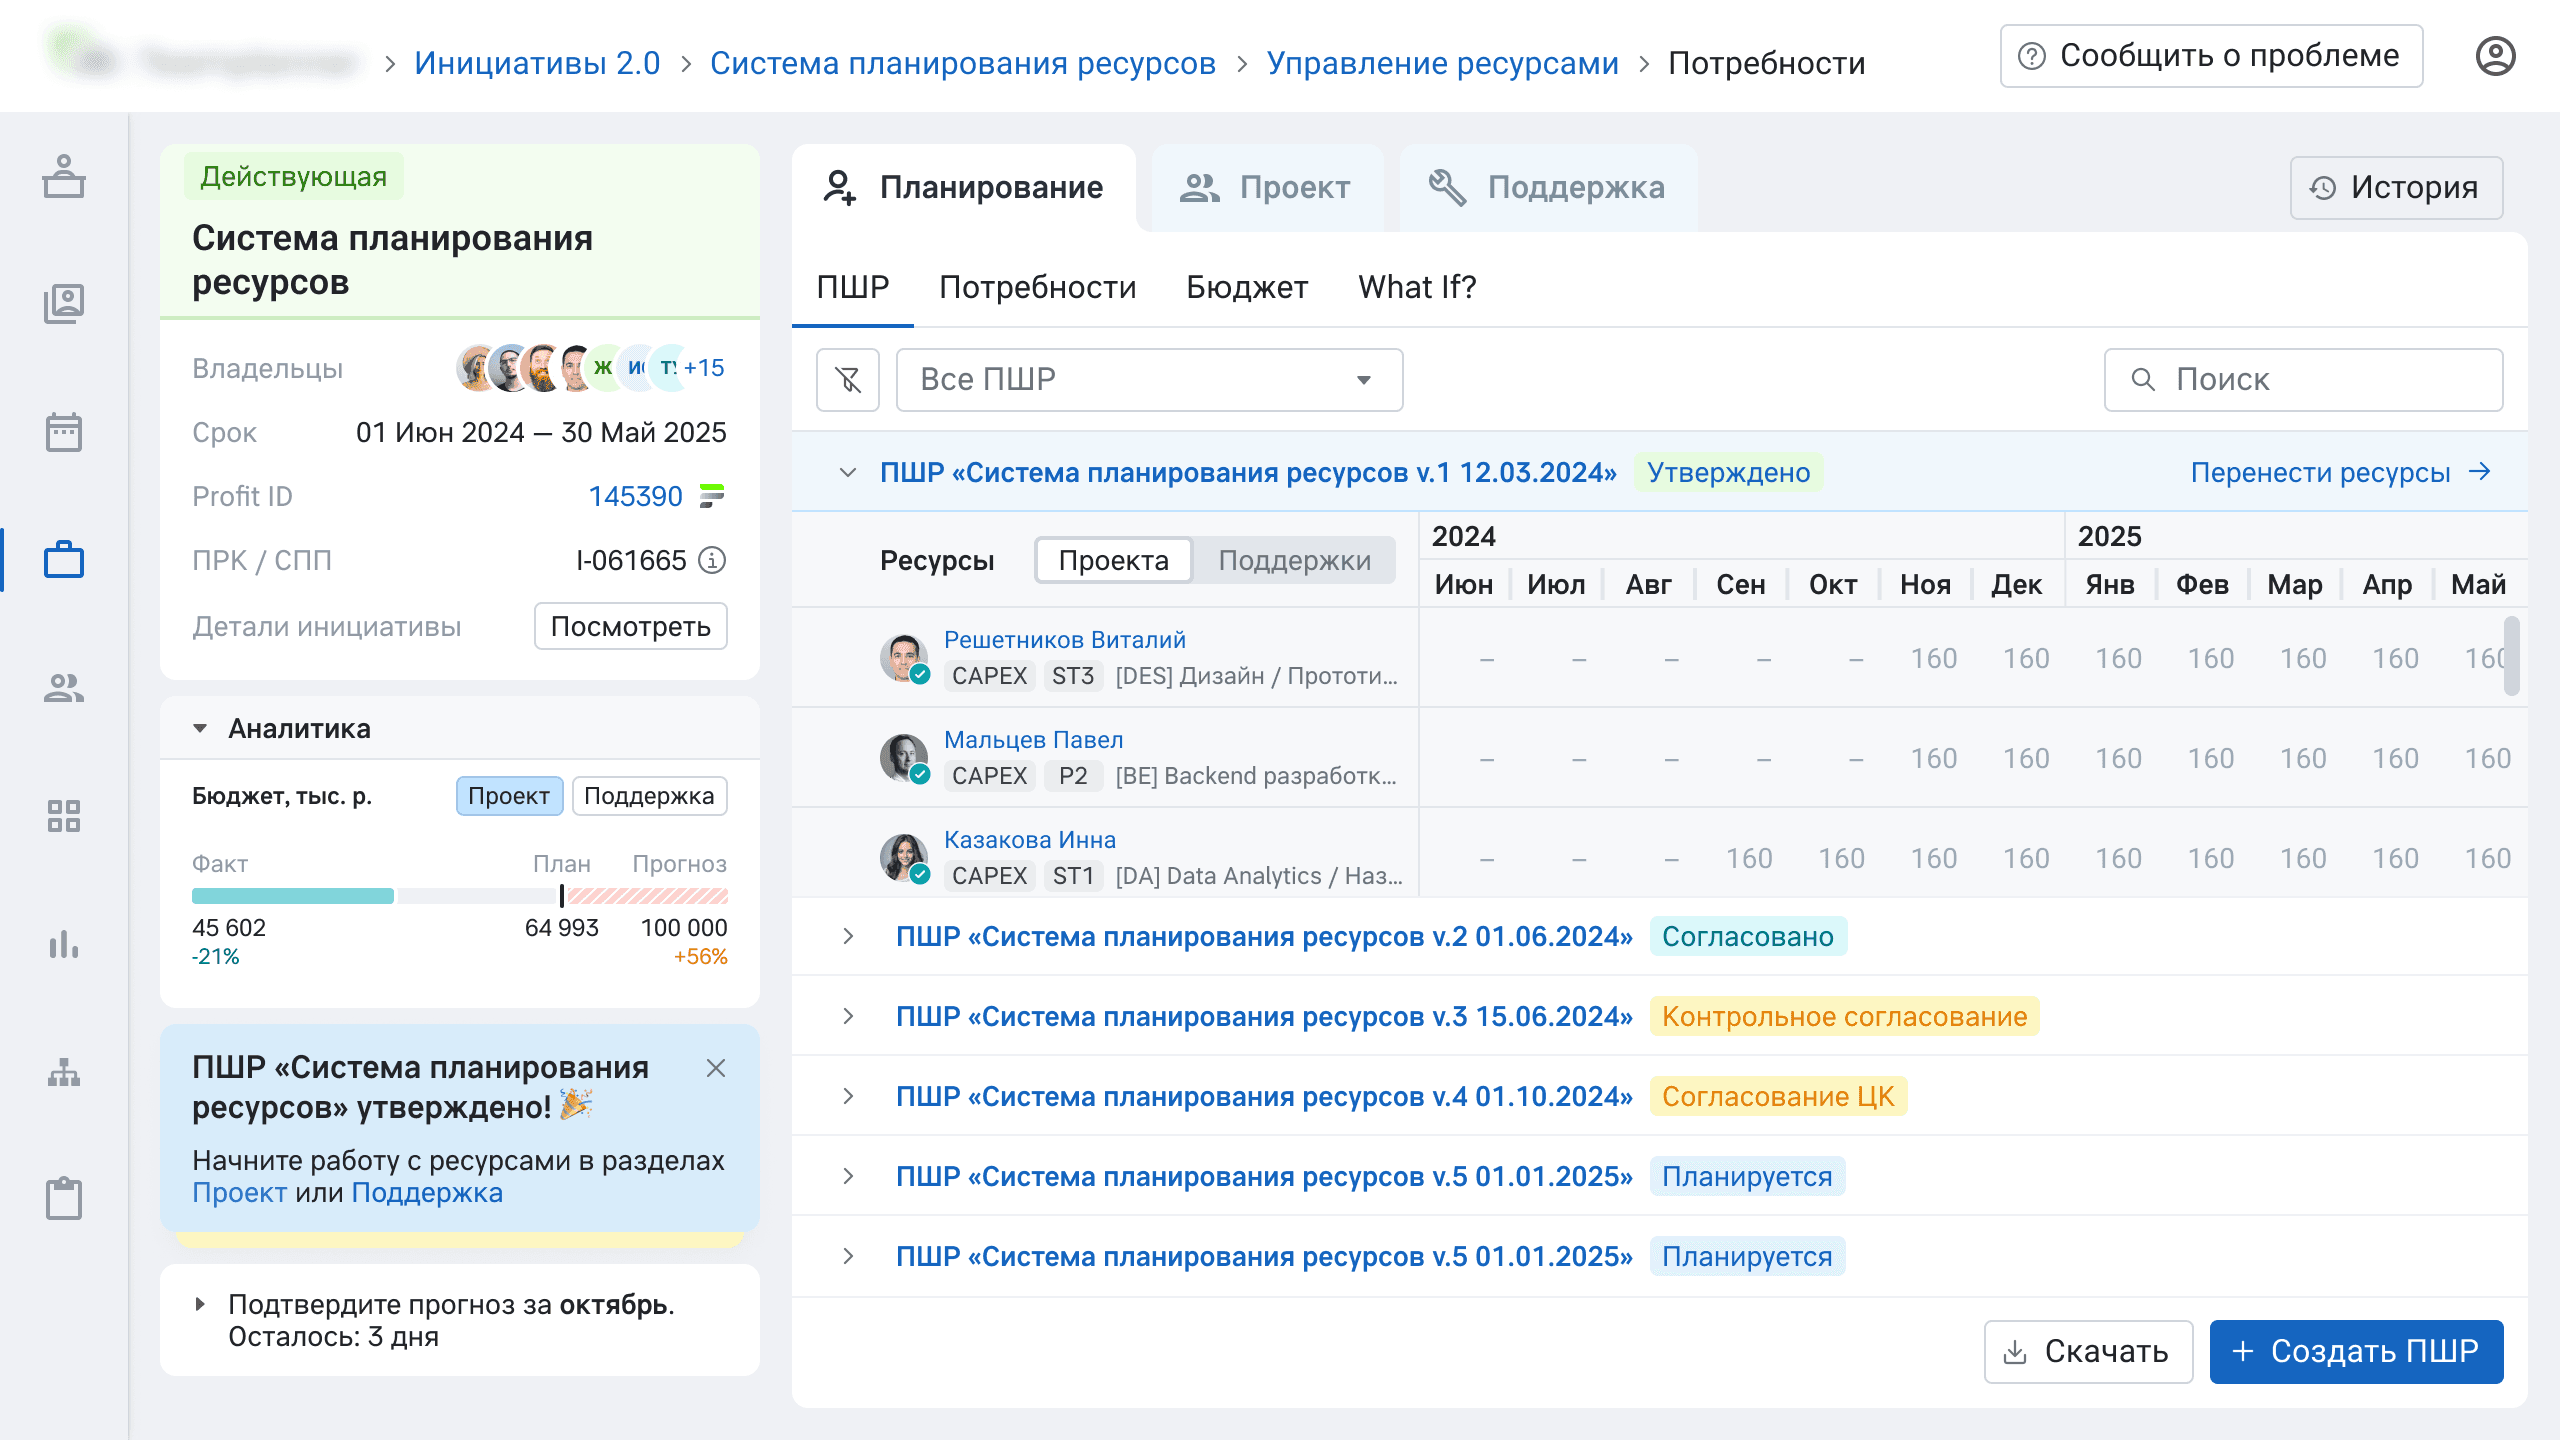Click the clear filter icon button
Image resolution: width=2560 pixels, height=1440 pixels.
847,380
